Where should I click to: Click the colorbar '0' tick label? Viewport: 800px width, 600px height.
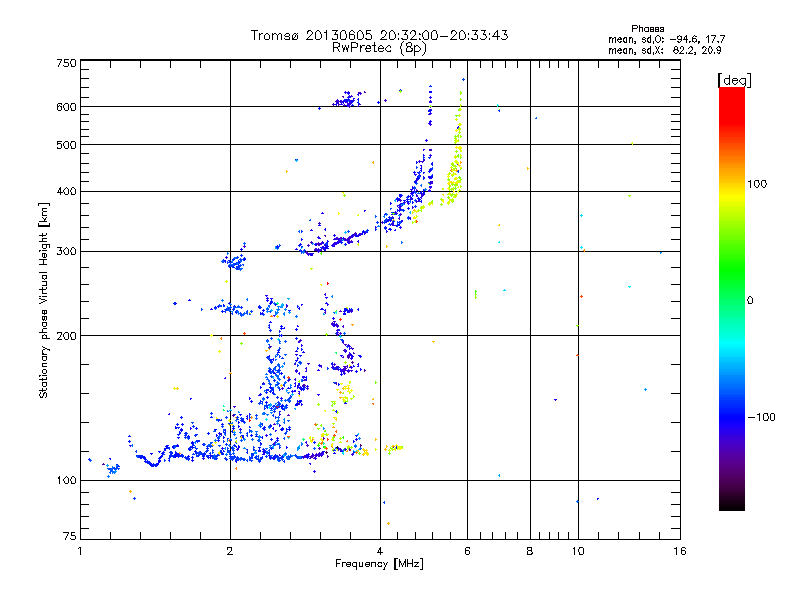tap(750, 301)
